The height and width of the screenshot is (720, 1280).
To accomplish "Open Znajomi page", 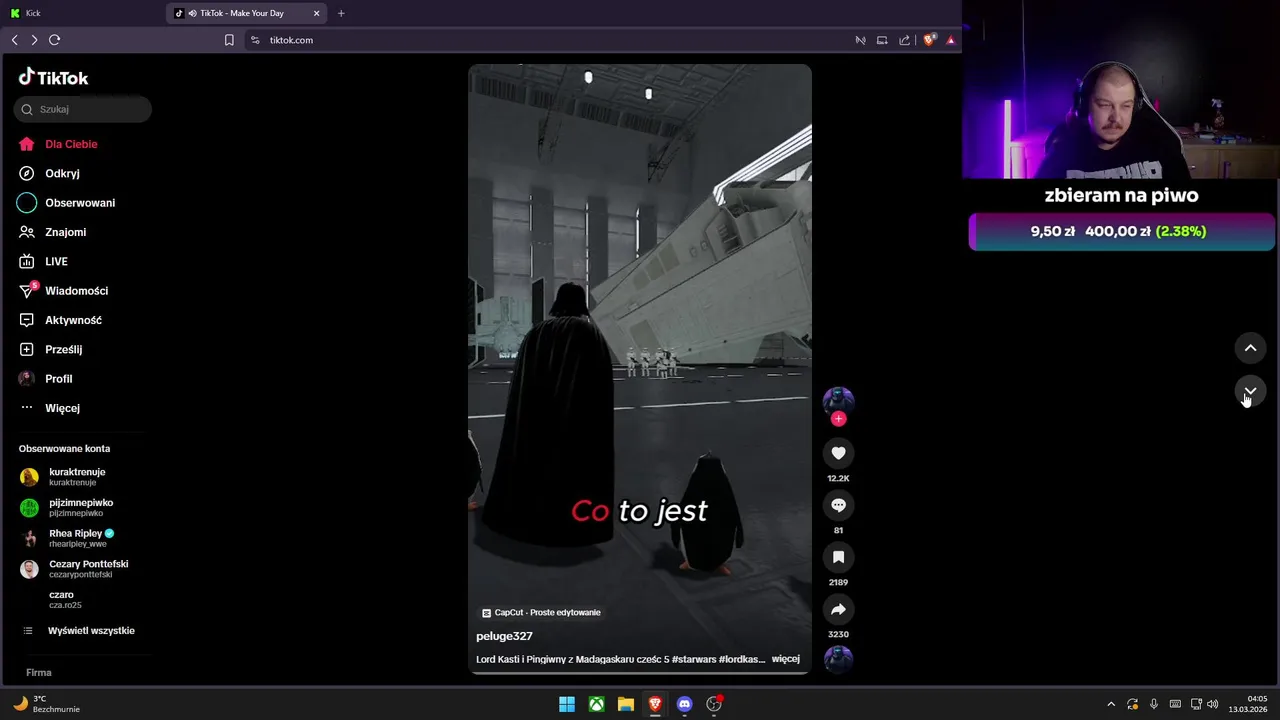I will coord(52,232).
